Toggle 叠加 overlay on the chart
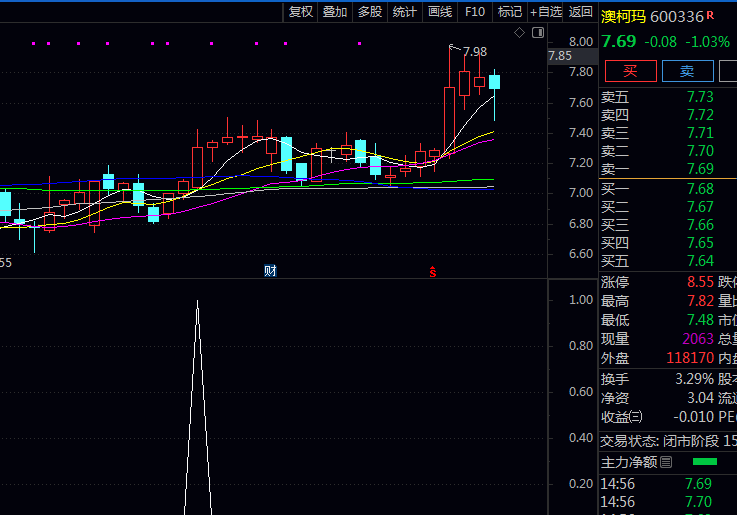The width and height of the screenshot is (737, 515). 335,12
